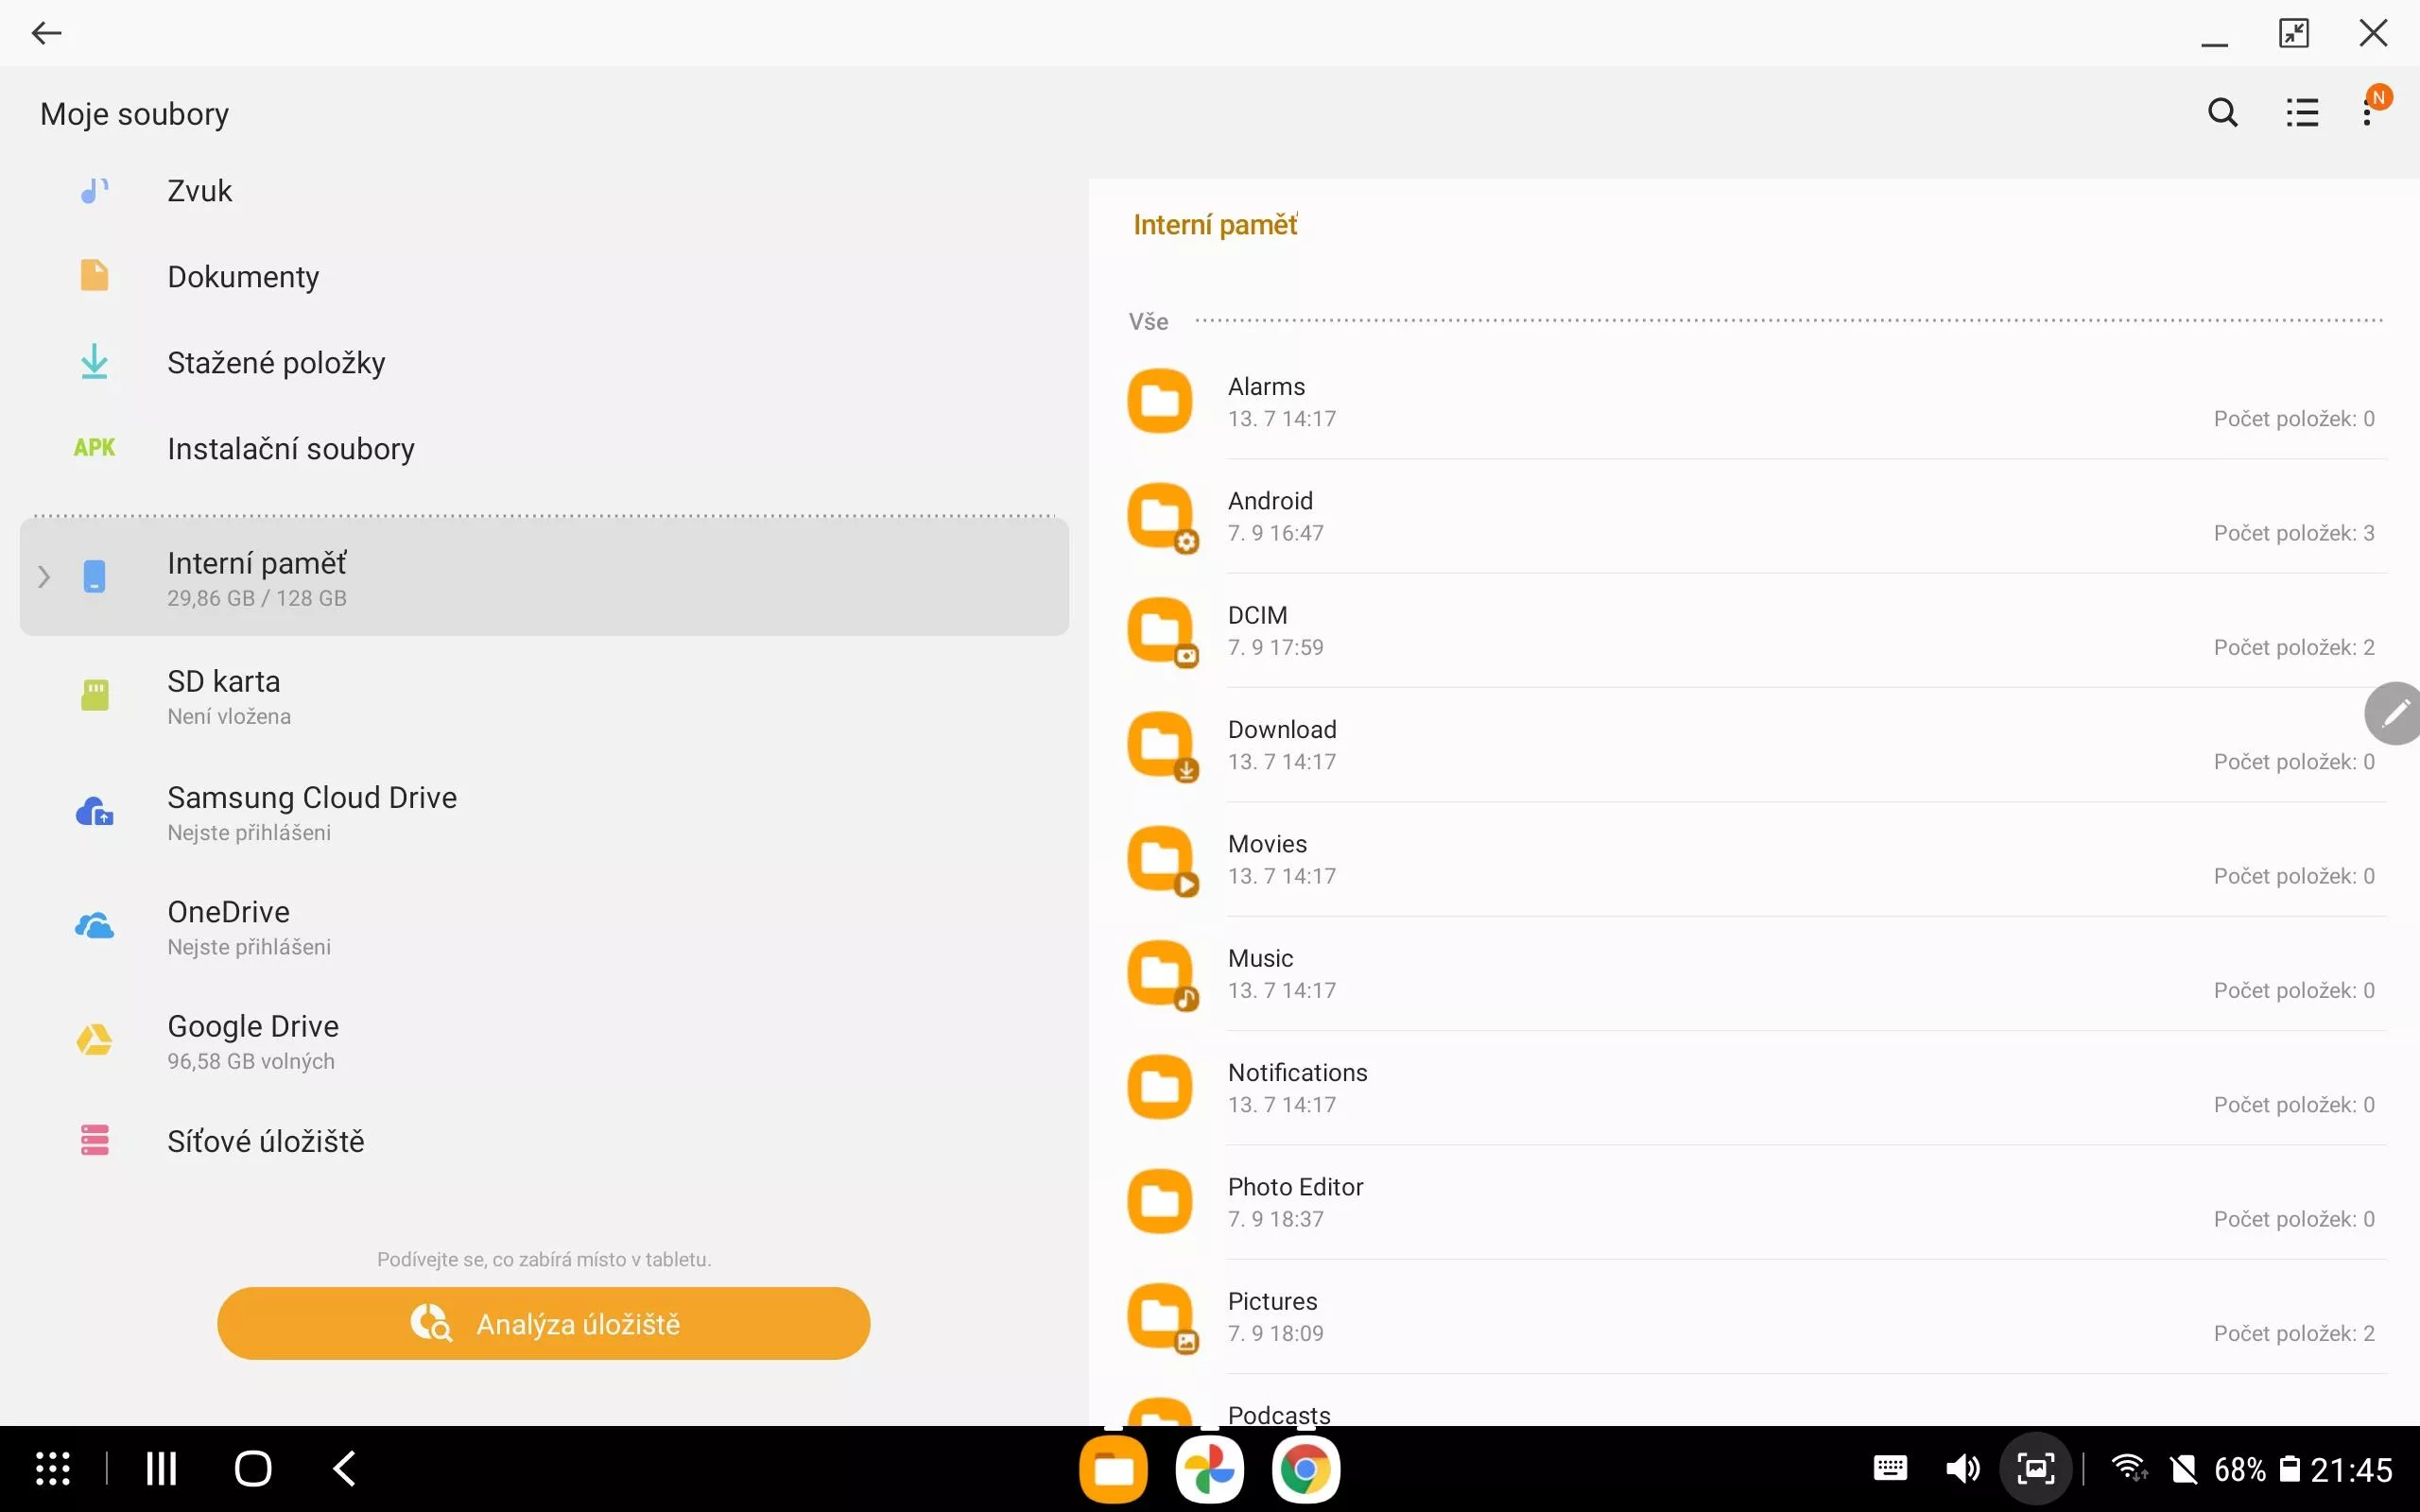Open the Photo Editor folder icon
The image size is (2420, 1512).
[1160, 1201]
